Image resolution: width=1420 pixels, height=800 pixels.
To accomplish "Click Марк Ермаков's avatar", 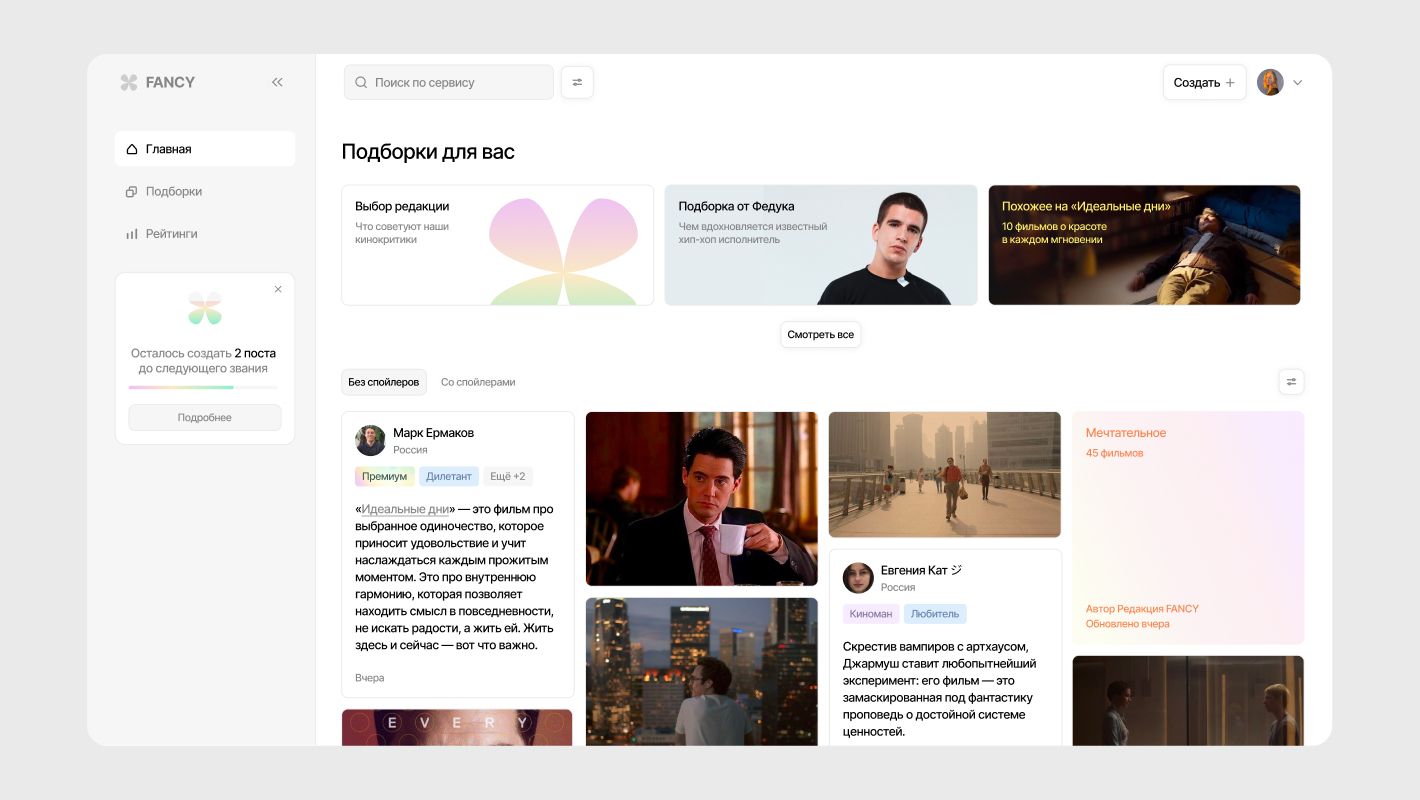I will coord(370,441).
